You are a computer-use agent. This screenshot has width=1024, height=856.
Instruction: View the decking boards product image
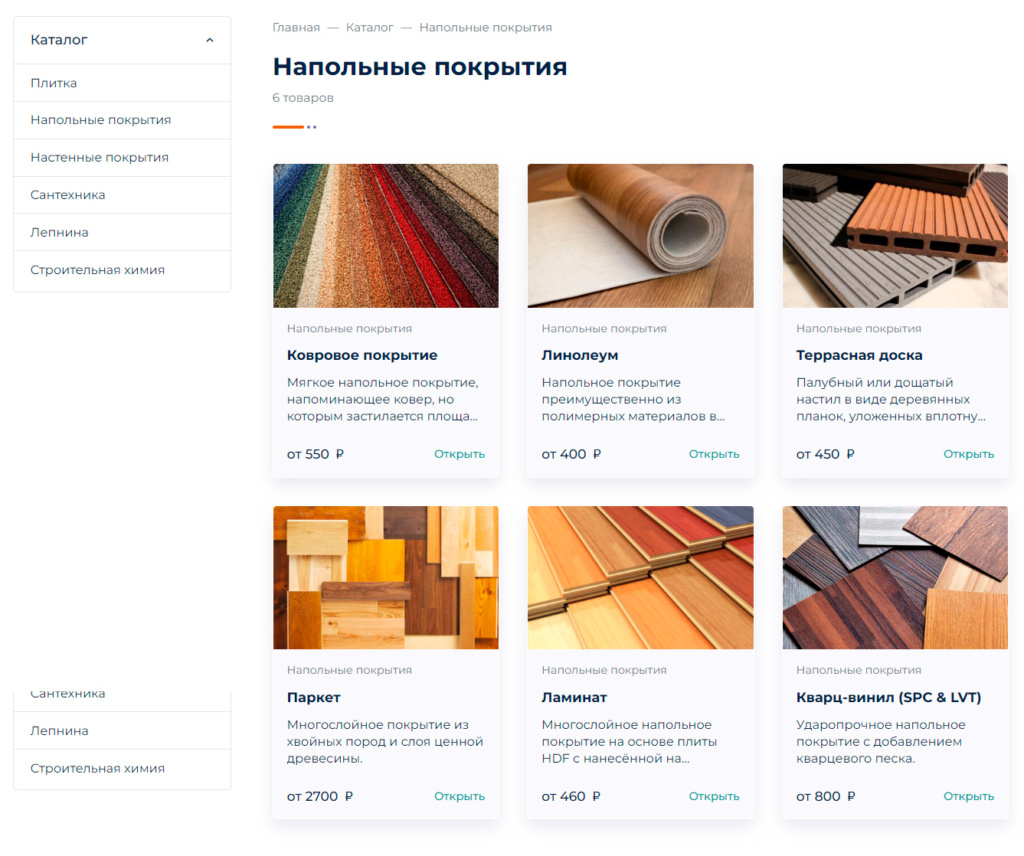[x=895, y=236]
